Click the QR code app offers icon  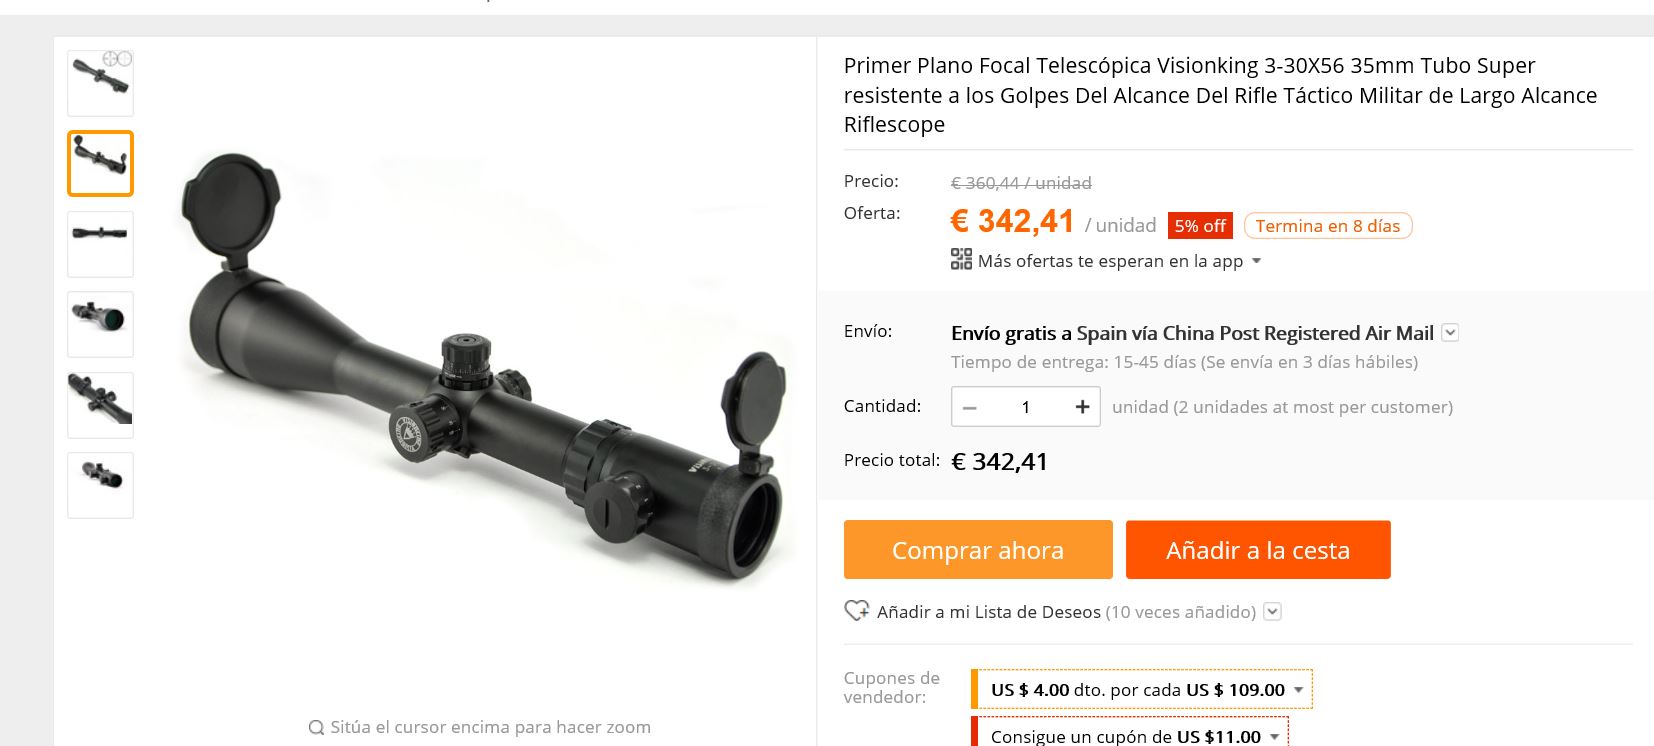coord(961,260)
